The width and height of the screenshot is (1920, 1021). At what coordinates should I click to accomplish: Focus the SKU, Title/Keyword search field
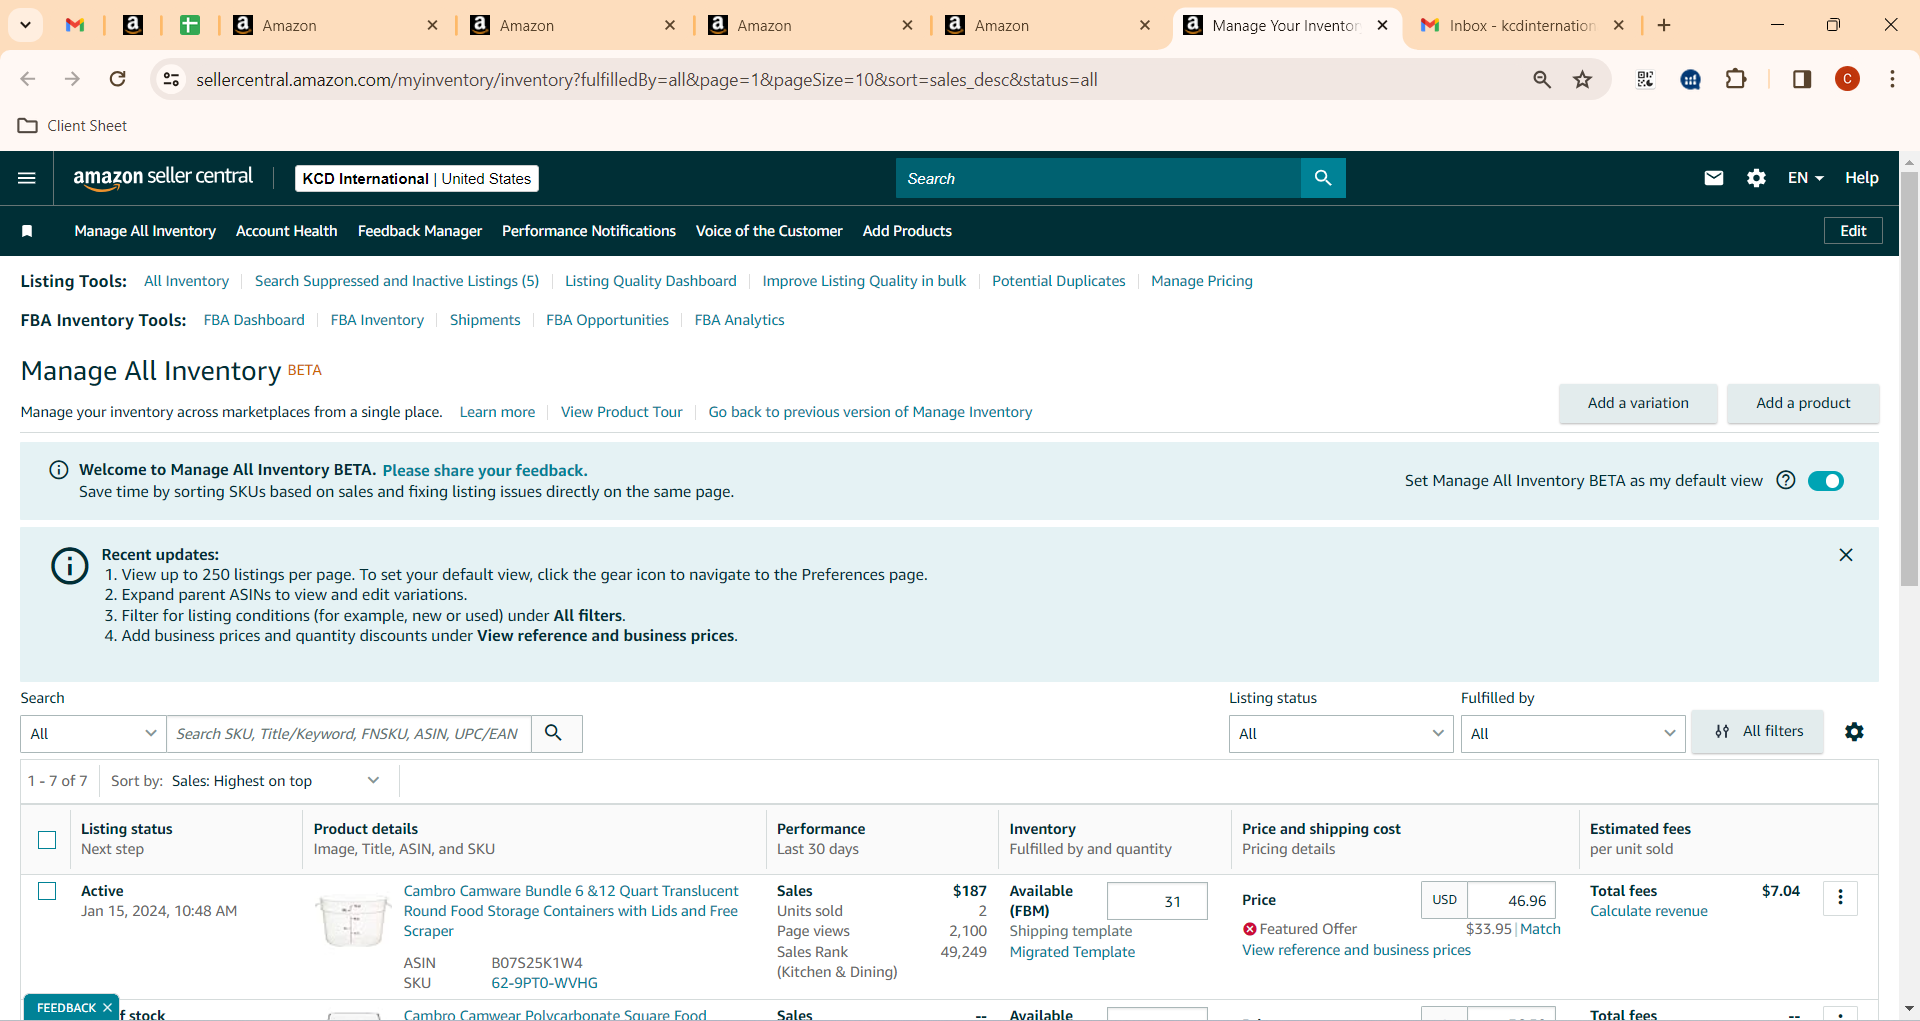tap(348, 733)
